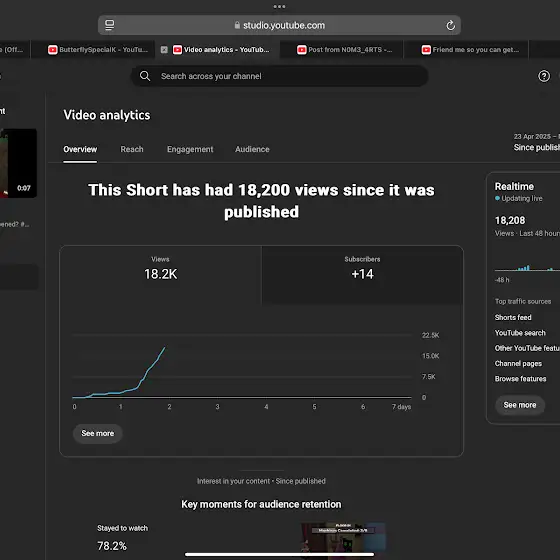This screenshot has height=560, width=560.
Task: Tap the home indicator bar at bottom
Action: point(279,554)
